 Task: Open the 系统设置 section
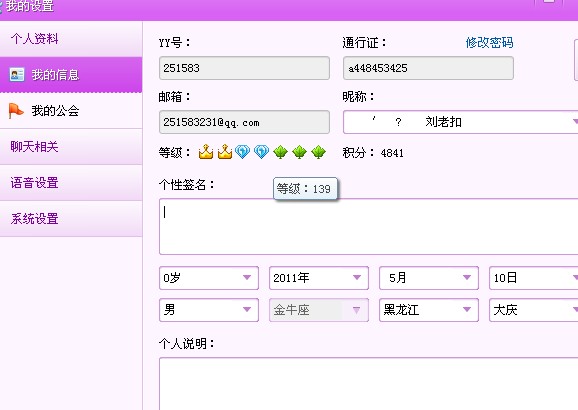71,219
